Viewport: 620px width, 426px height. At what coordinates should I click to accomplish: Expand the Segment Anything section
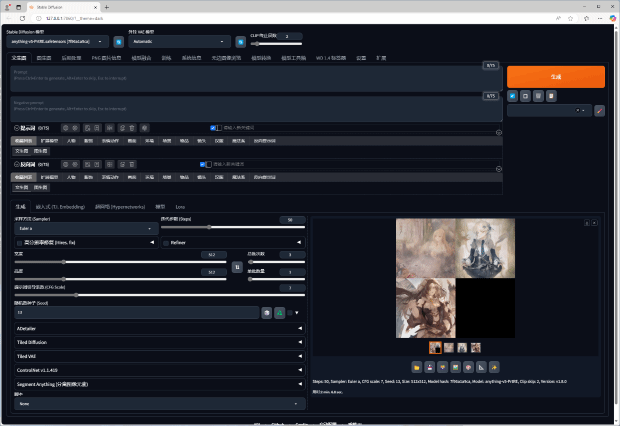pos(160,384)
